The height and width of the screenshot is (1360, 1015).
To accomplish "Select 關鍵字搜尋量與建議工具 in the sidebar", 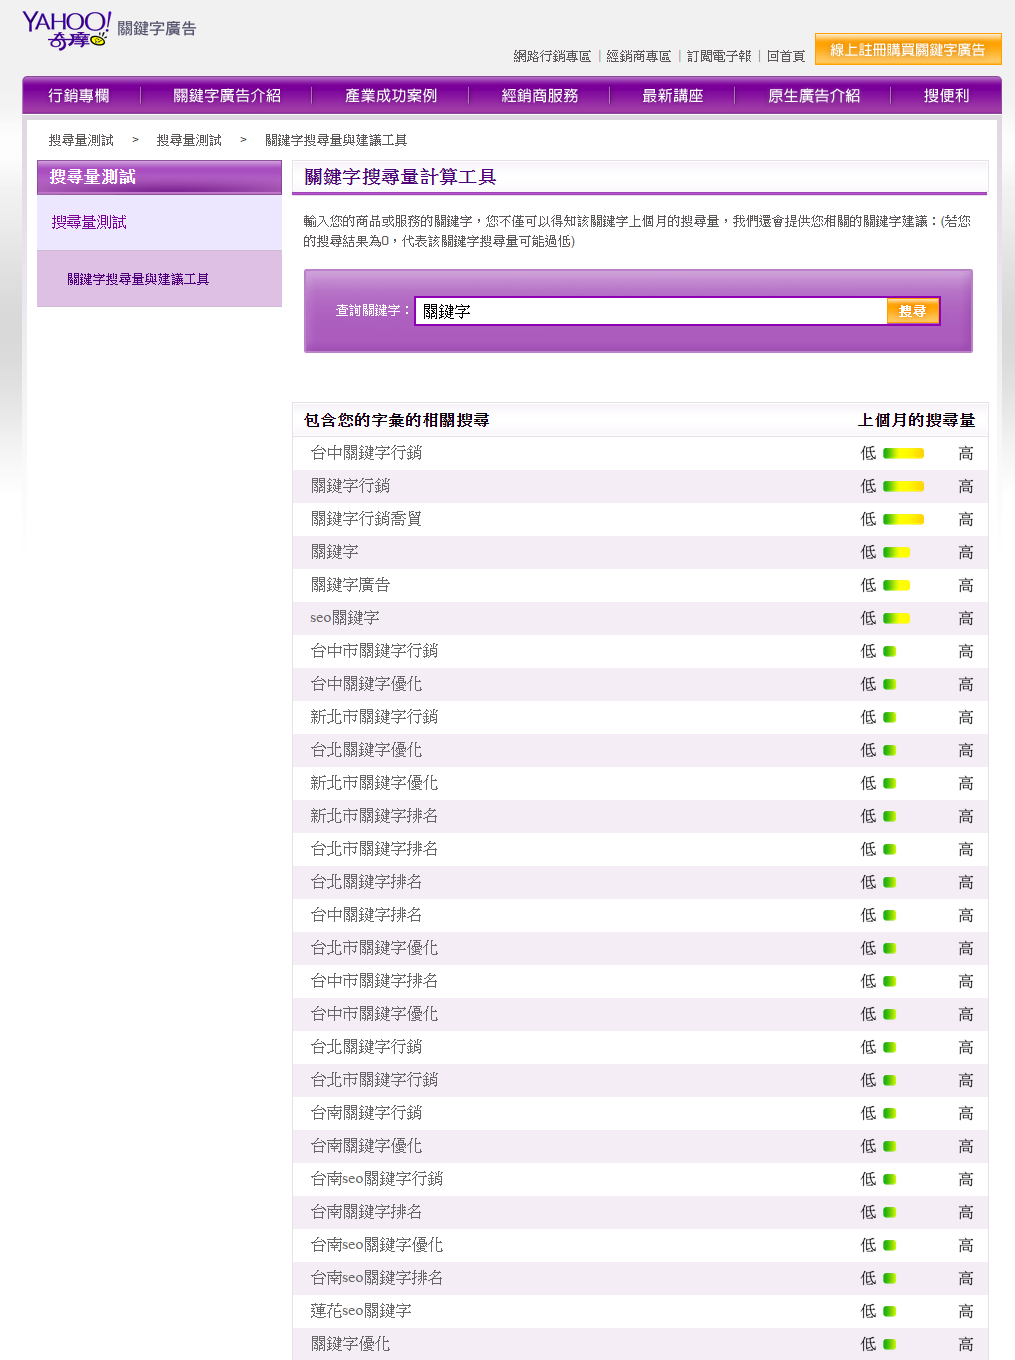I will click(138, 279).
